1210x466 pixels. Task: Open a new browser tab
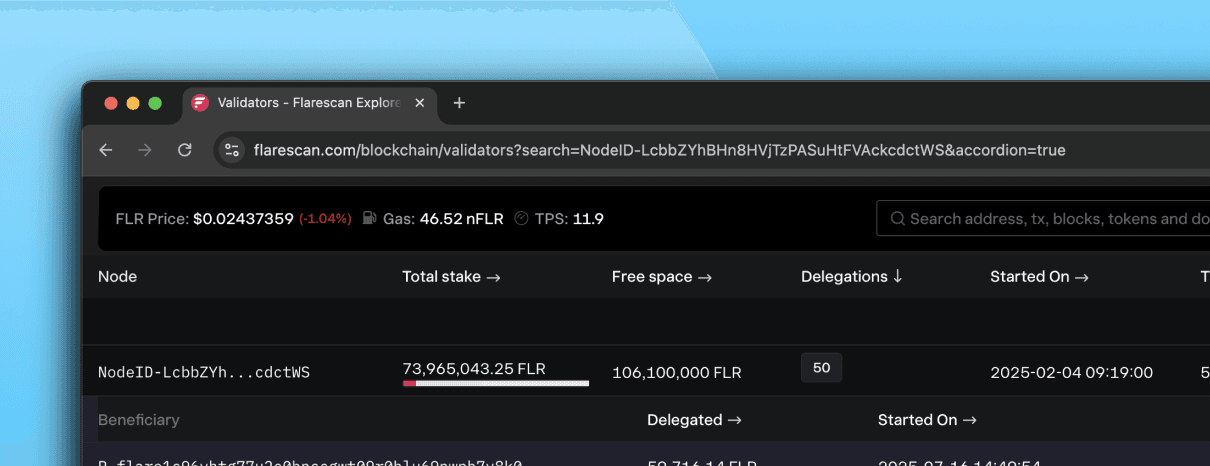(x=459, y=103)
